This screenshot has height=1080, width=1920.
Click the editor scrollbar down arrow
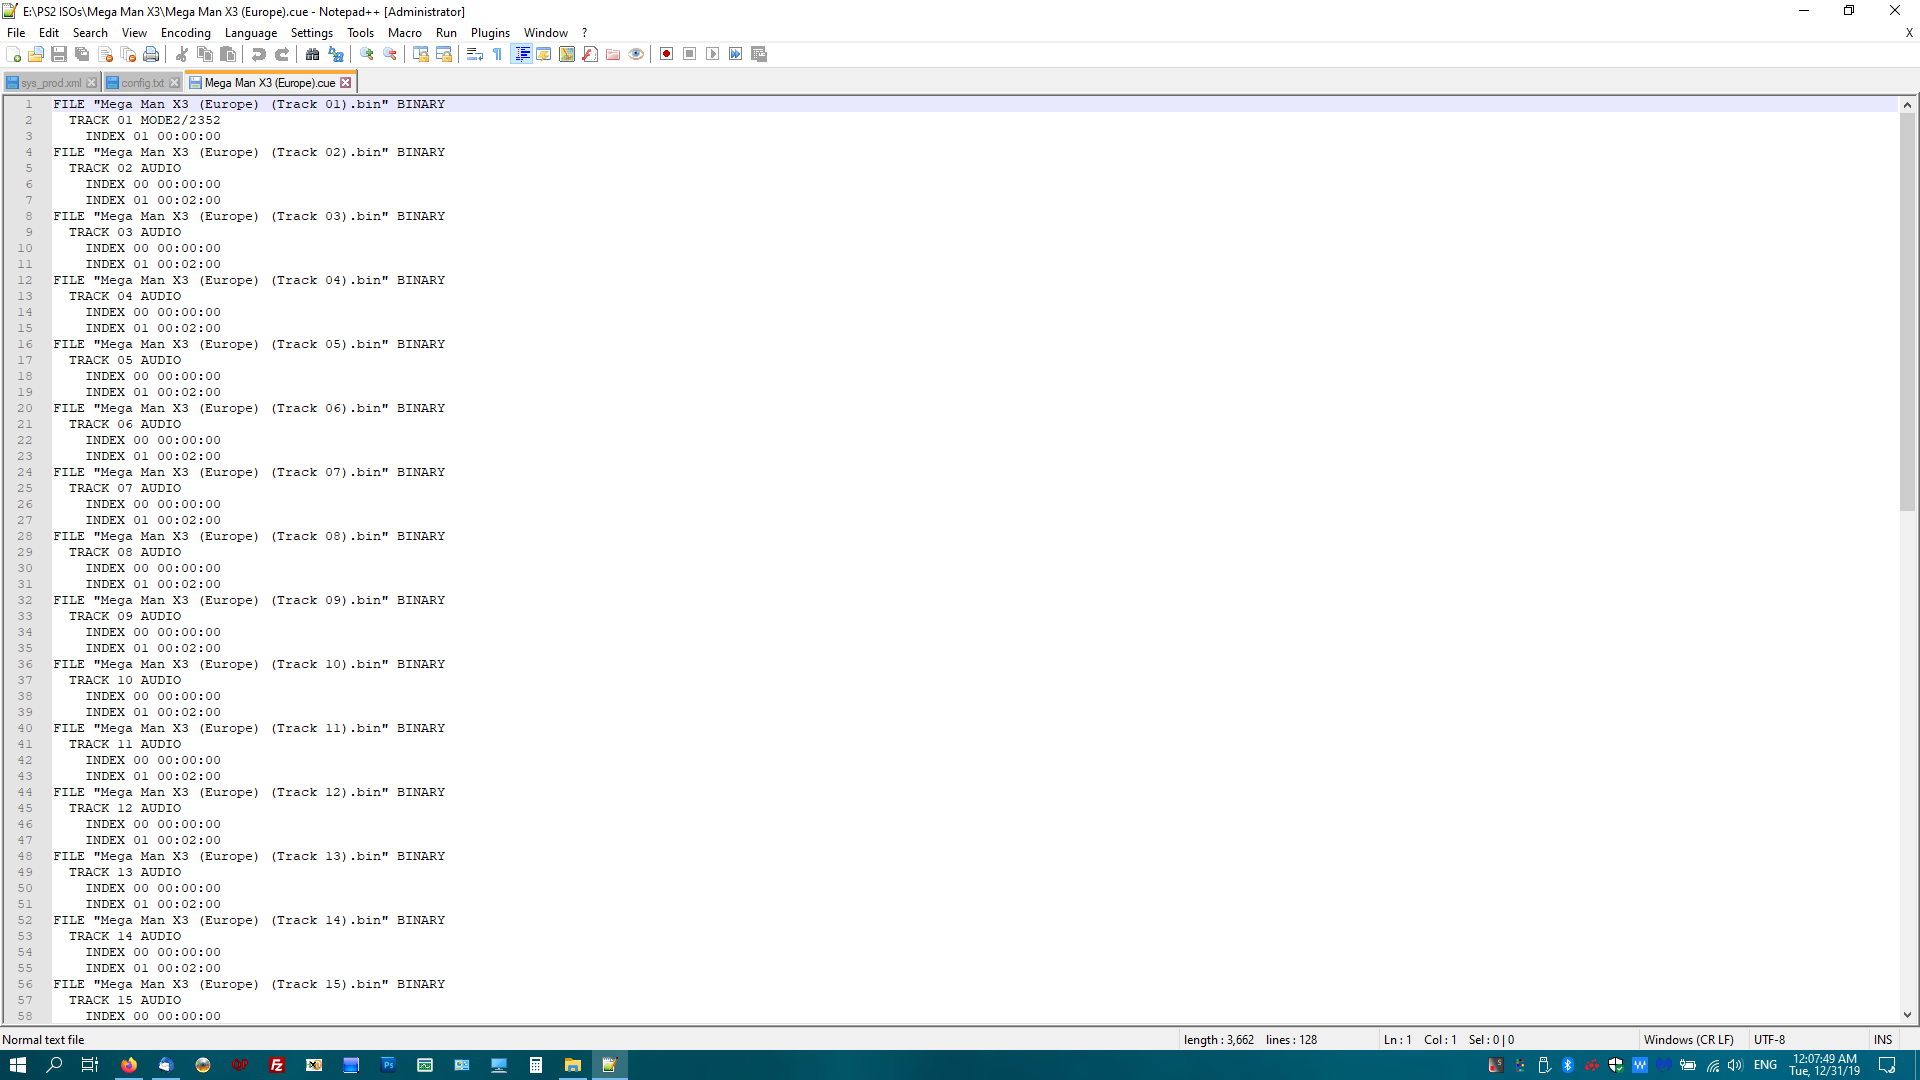pyautogui.click(x=1907, y=1015)
